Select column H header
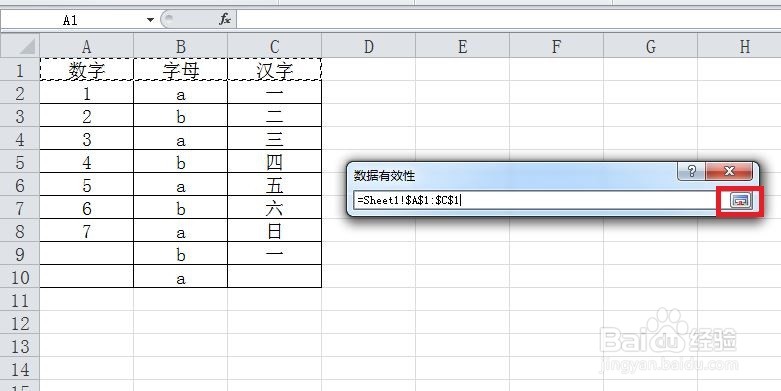781x391 pixels. click(740, 46)
